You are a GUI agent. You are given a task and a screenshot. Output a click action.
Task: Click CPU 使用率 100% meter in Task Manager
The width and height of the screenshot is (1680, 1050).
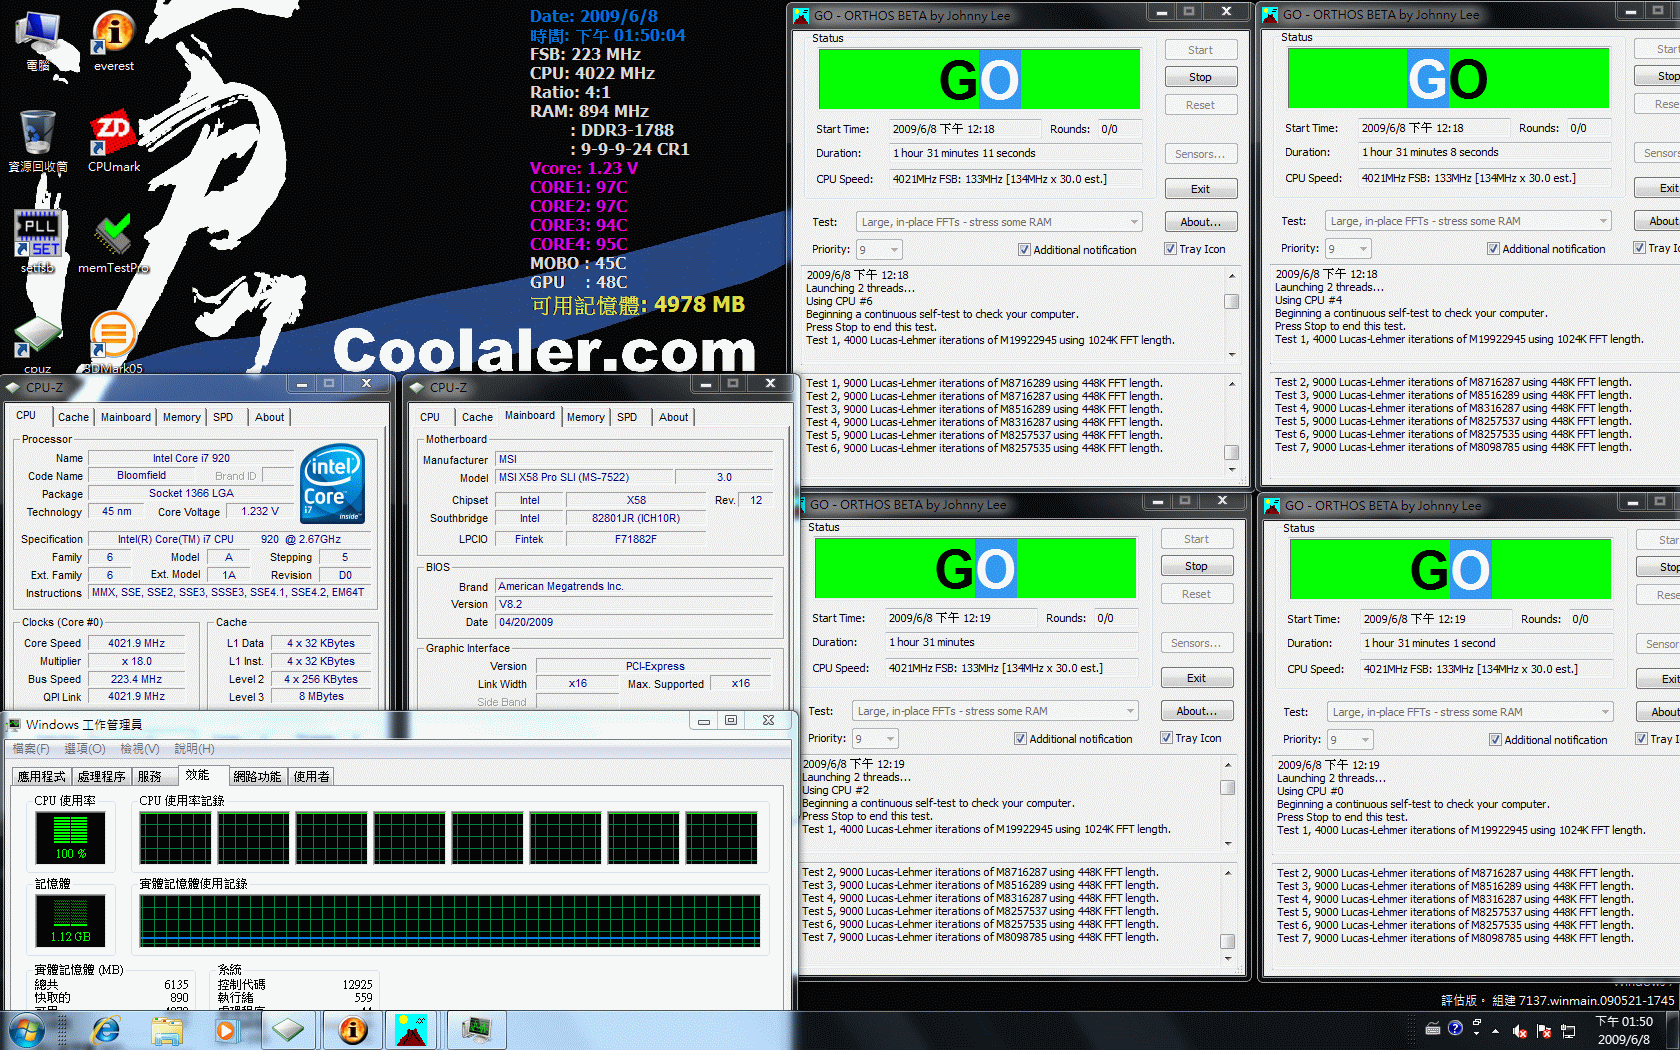coord(70,837)
